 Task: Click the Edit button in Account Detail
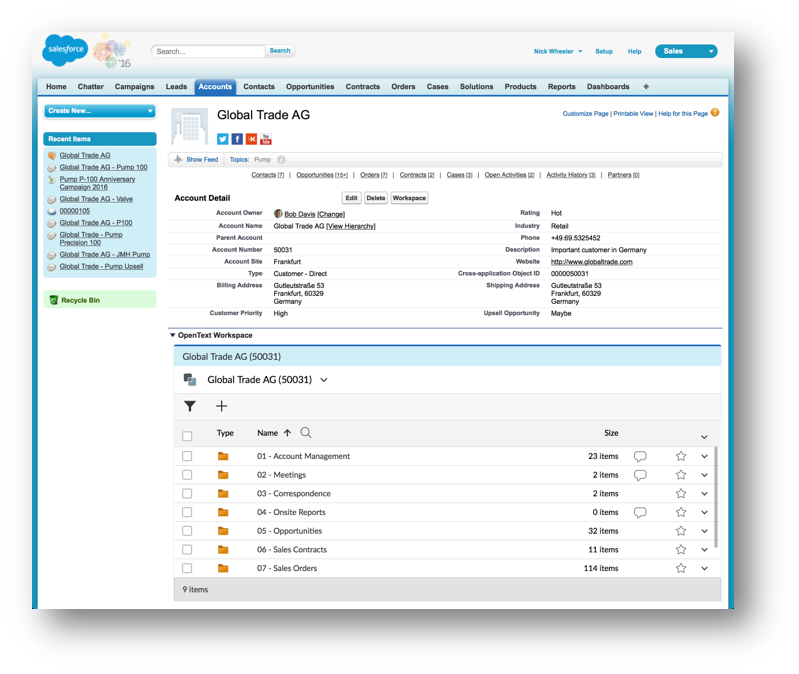point(351,198)
